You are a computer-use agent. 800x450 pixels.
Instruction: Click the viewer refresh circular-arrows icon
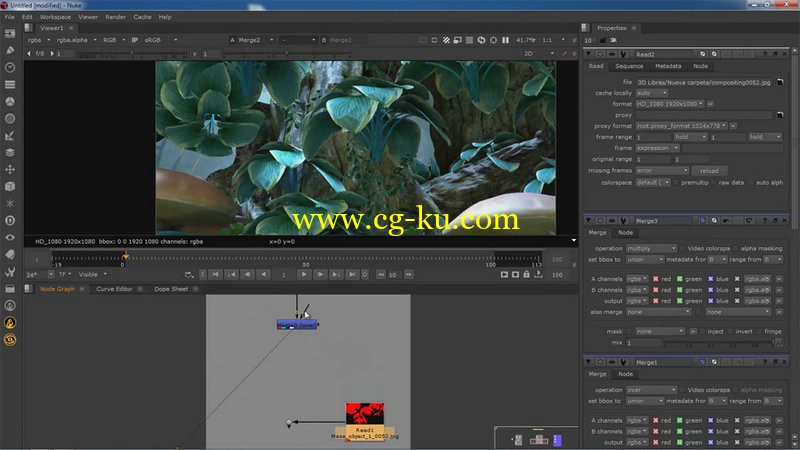point(481,40)
